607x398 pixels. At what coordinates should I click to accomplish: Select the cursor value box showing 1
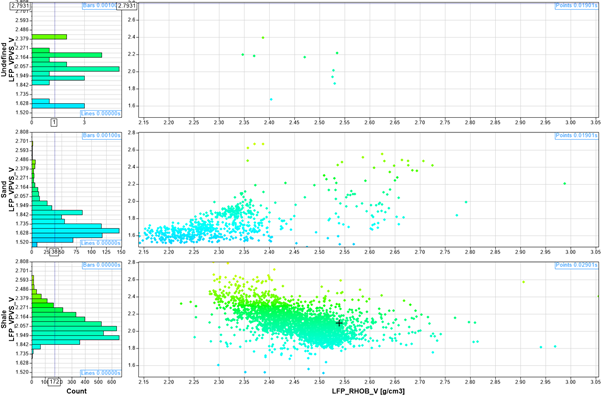[x=54, y=122]
